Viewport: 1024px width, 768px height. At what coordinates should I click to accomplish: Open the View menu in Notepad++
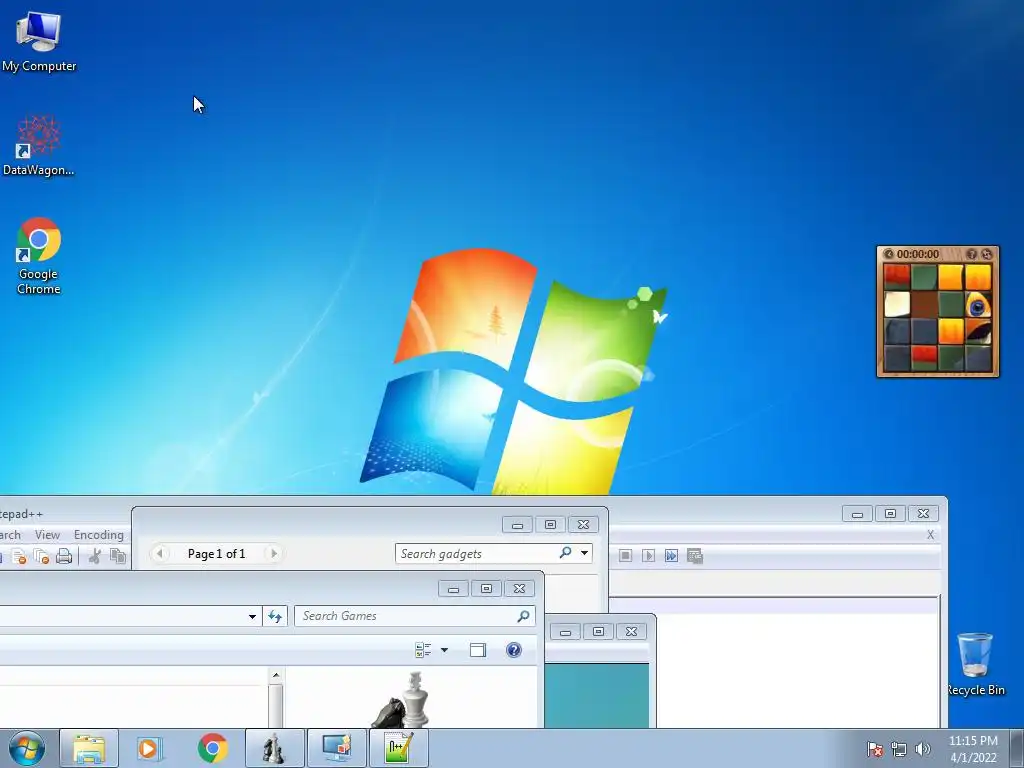coord(47,535)
